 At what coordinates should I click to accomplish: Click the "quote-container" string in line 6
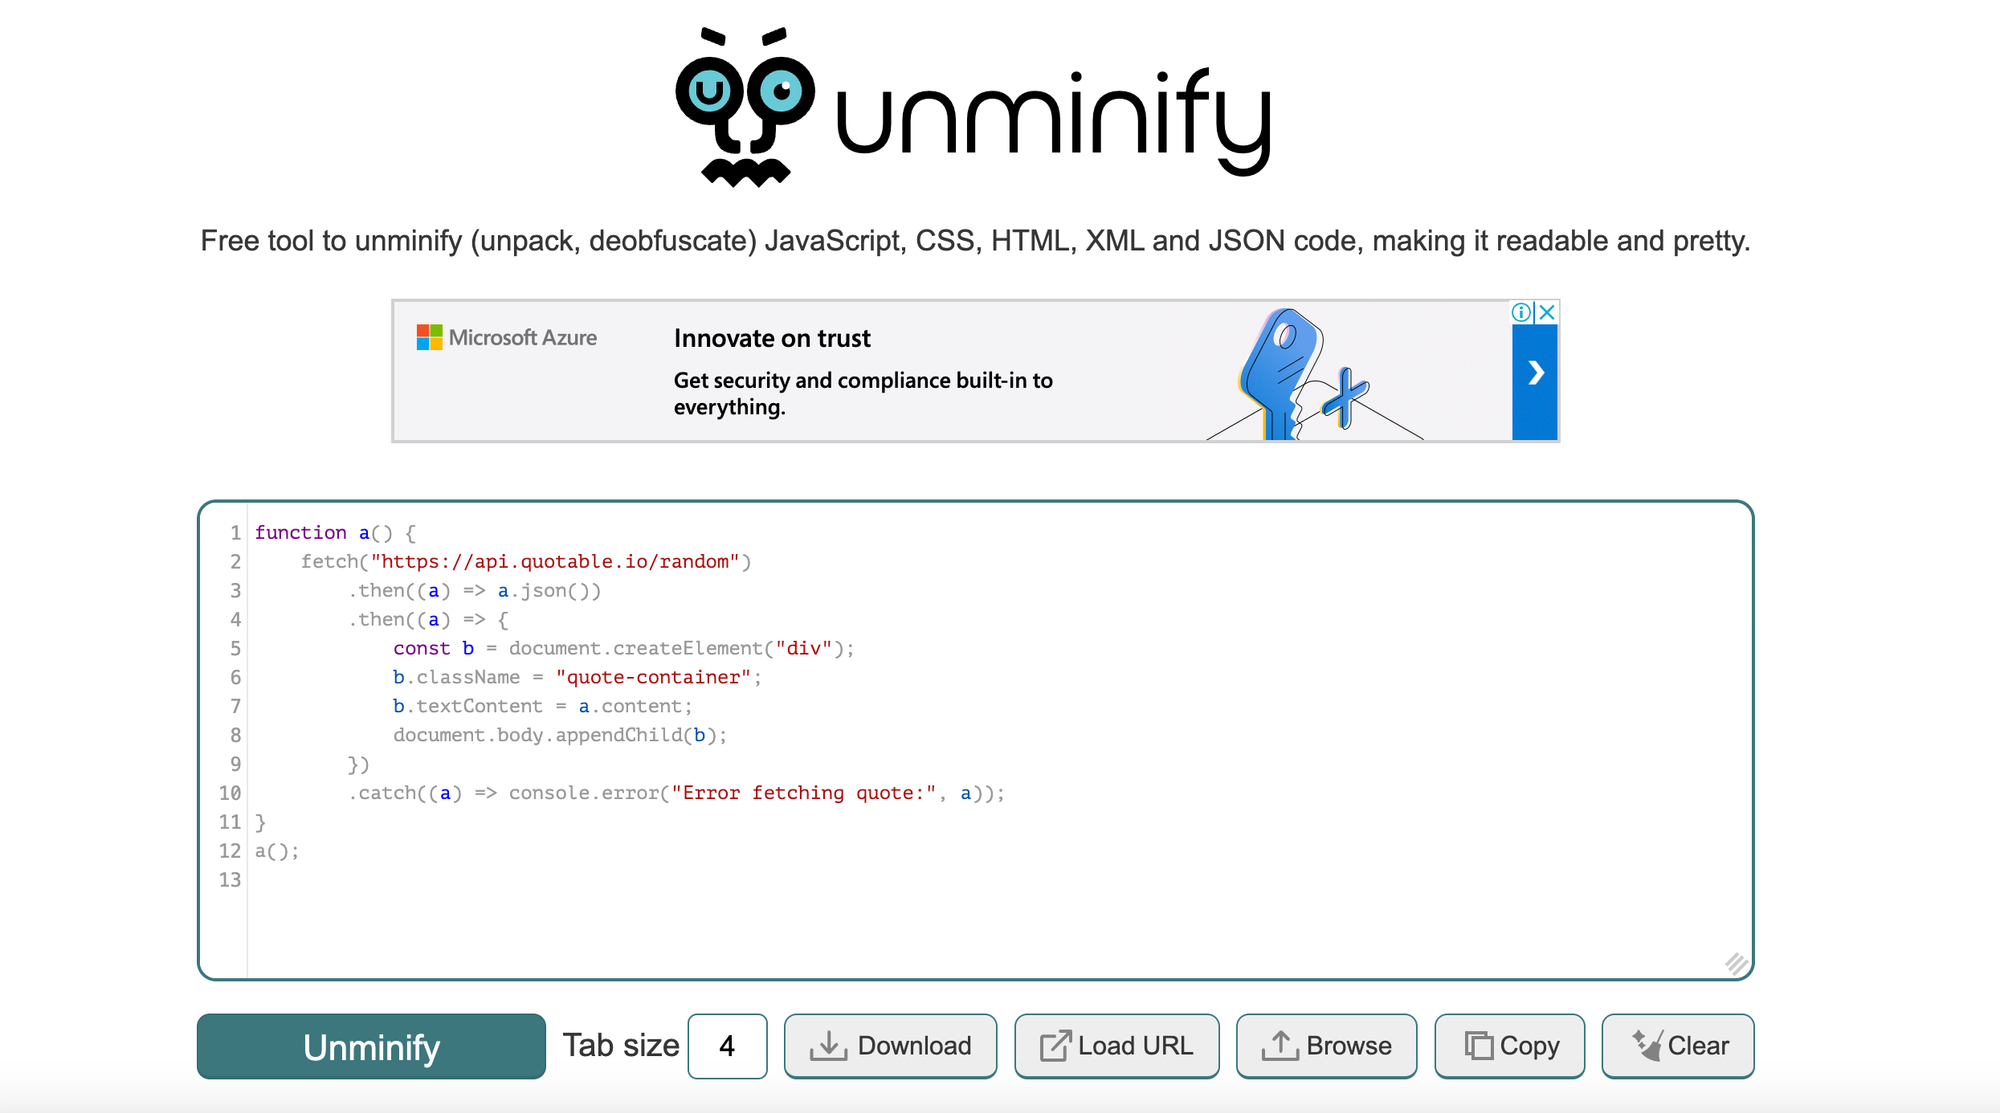click(653, 678)
